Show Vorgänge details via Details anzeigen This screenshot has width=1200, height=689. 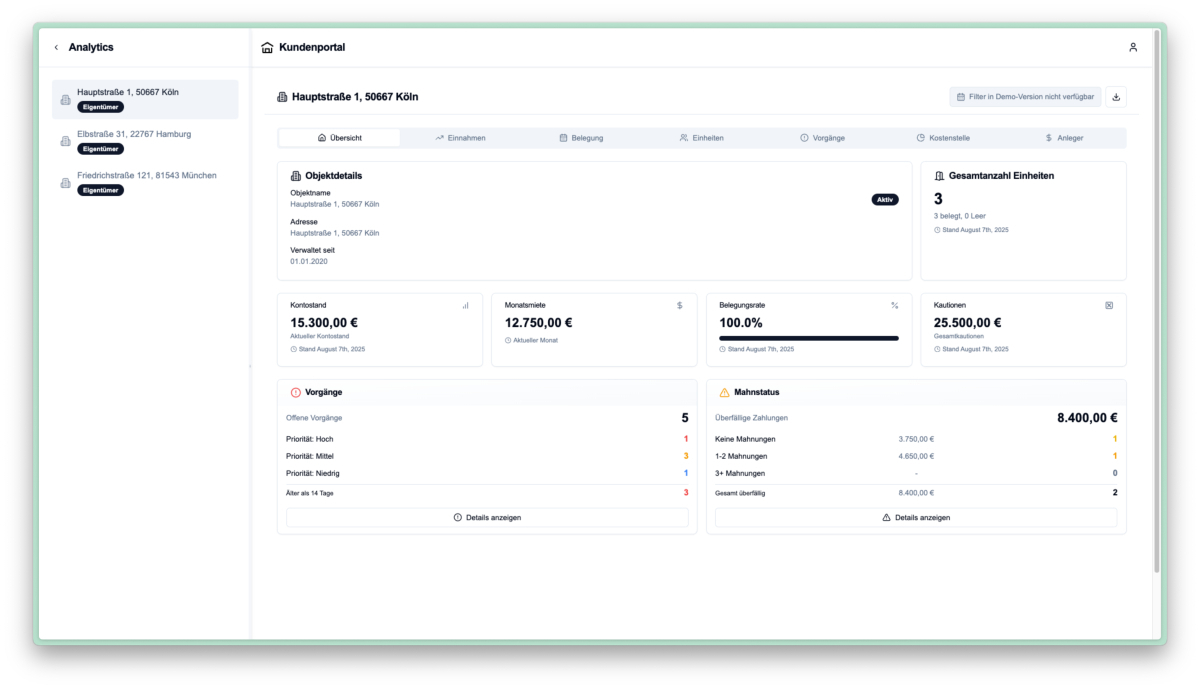point(487,518)
